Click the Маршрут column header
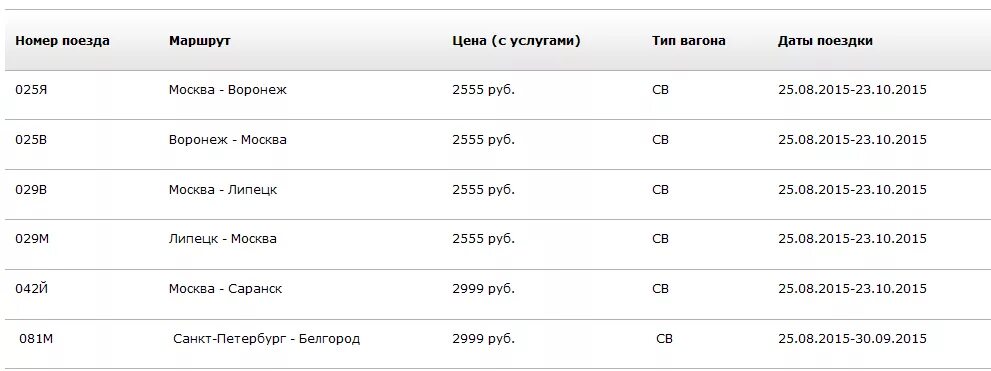The width and height of the screenshot is (991, 371). tap(200, 41)
